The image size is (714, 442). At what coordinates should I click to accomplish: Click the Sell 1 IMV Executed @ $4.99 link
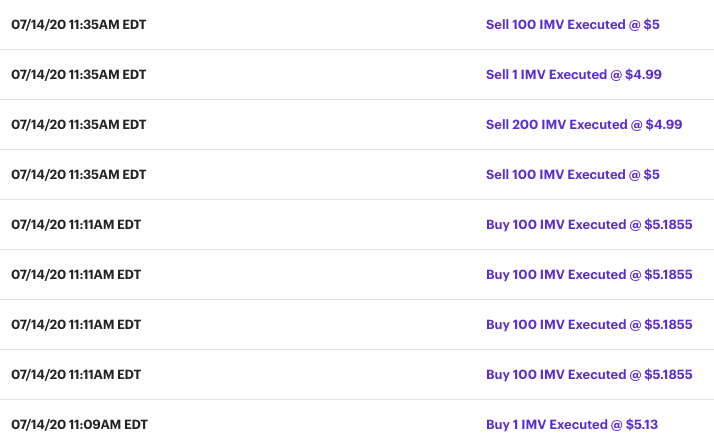573,74
